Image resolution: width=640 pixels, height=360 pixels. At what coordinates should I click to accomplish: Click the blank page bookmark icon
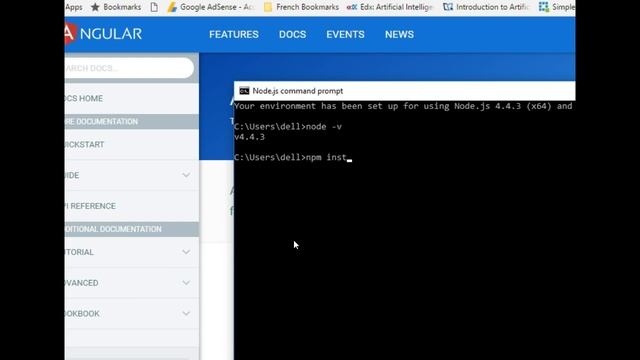(x=154, y=7)
